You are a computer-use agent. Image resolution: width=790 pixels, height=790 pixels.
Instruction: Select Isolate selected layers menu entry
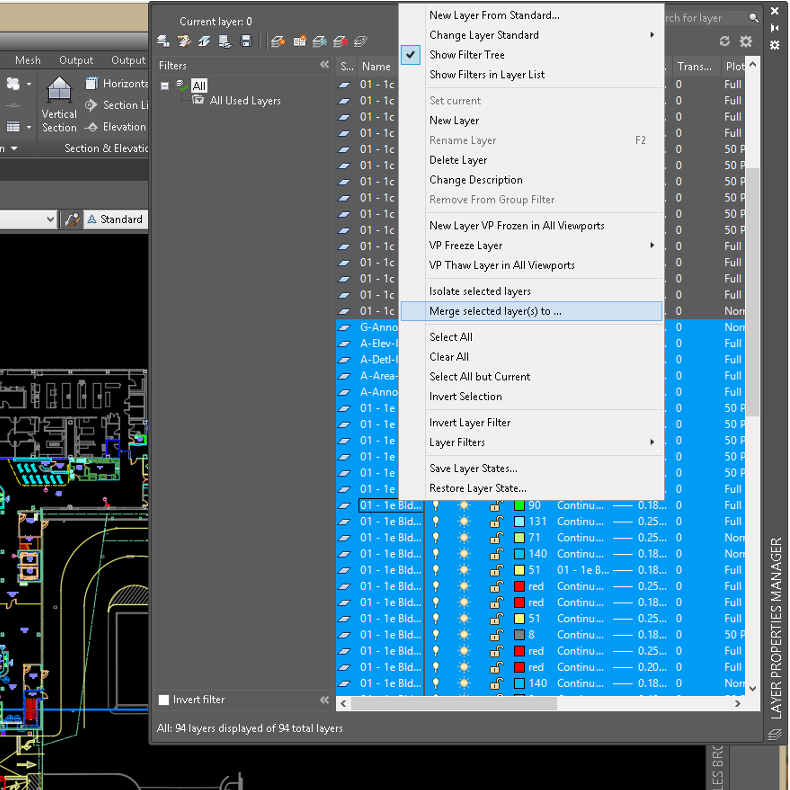pos(480,291)
